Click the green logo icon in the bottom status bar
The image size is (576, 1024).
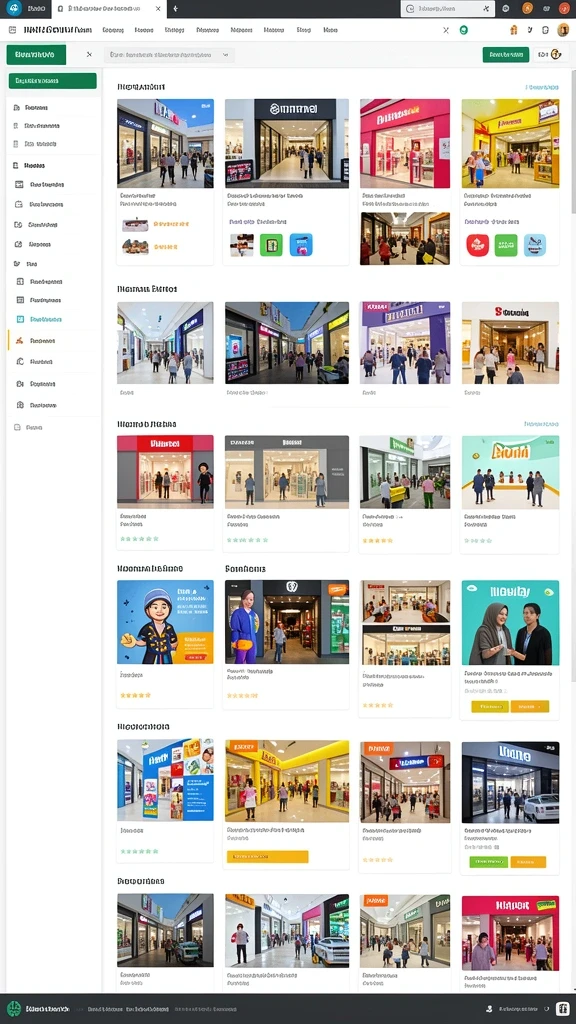tap(14, 1009)
